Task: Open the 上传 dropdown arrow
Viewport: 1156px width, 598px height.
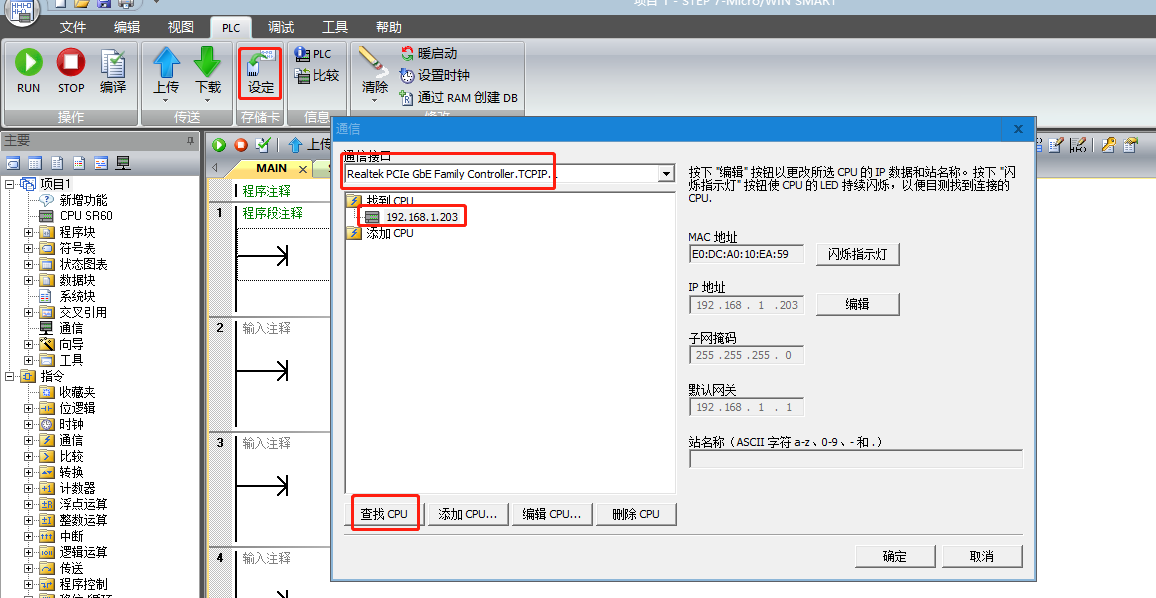Action: 166,100
